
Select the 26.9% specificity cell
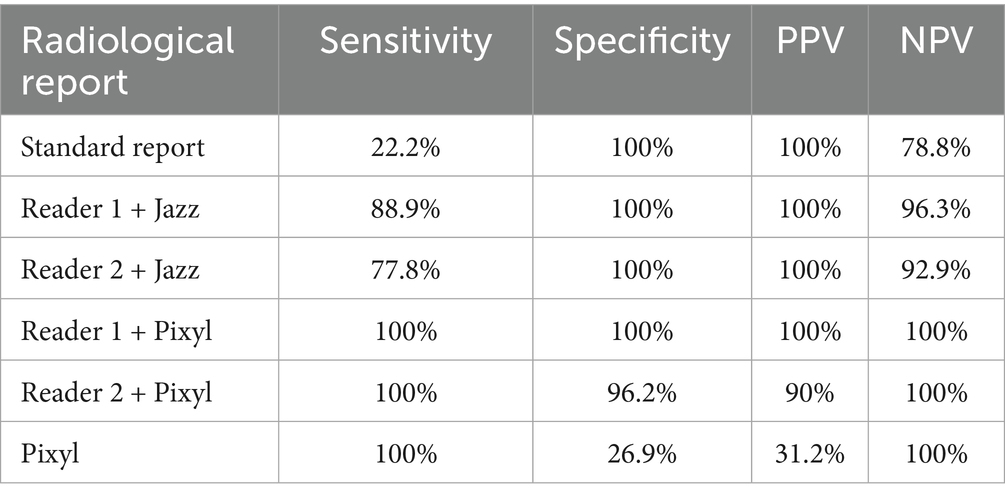point(643,454)
